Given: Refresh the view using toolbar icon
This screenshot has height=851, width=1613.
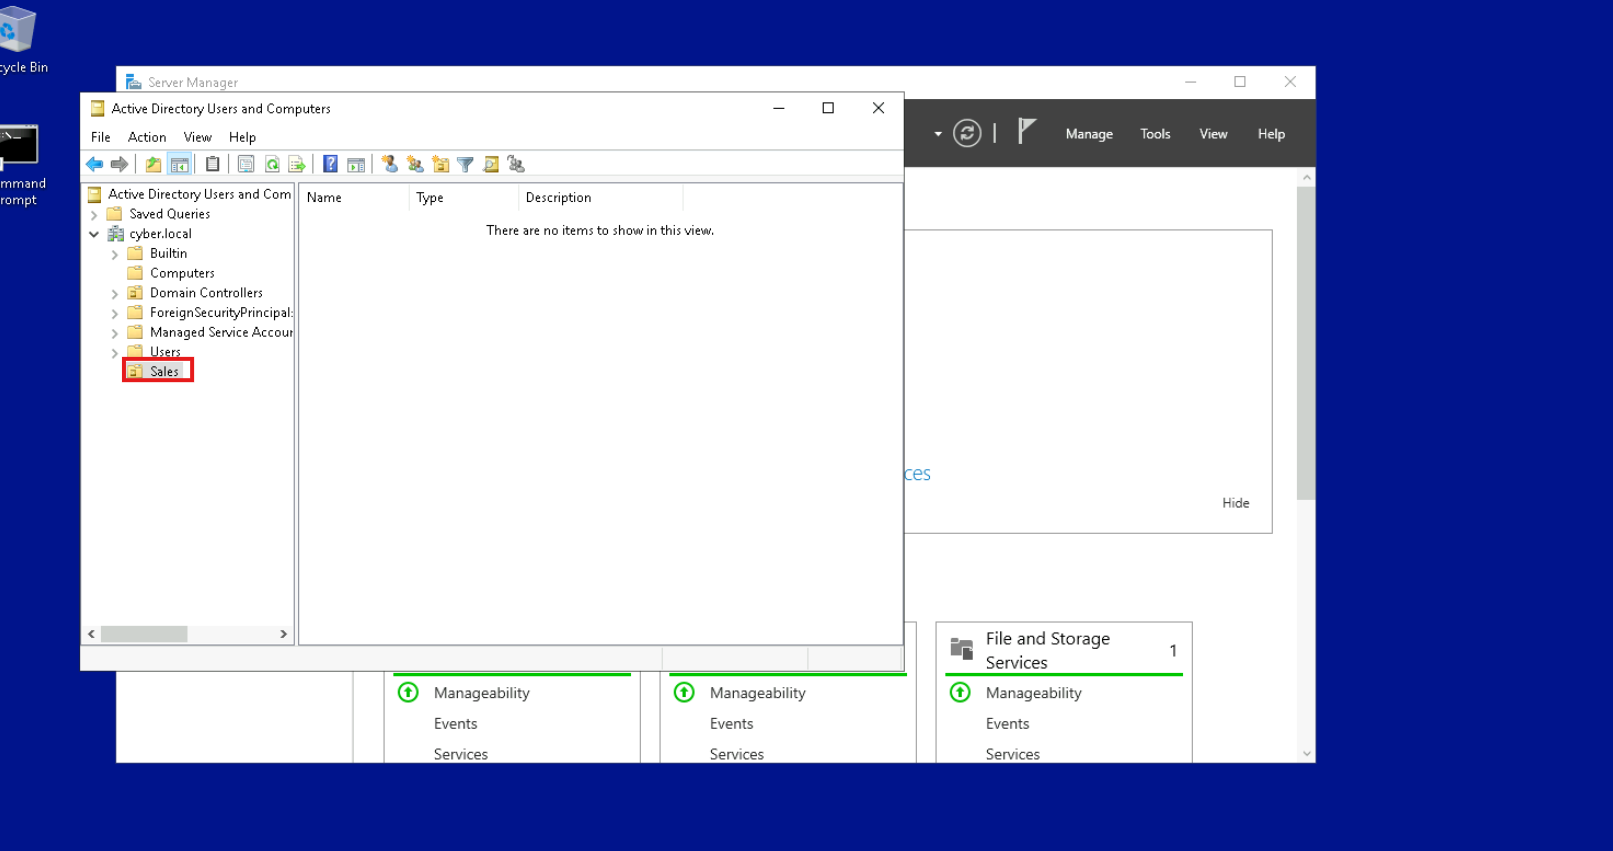Looking at the screenshot, I should click(x=272, y=164).
